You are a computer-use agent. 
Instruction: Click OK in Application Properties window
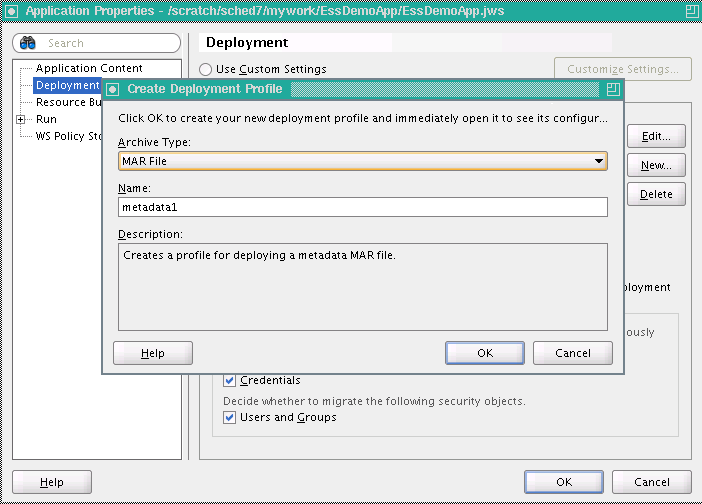click(564, 482)
